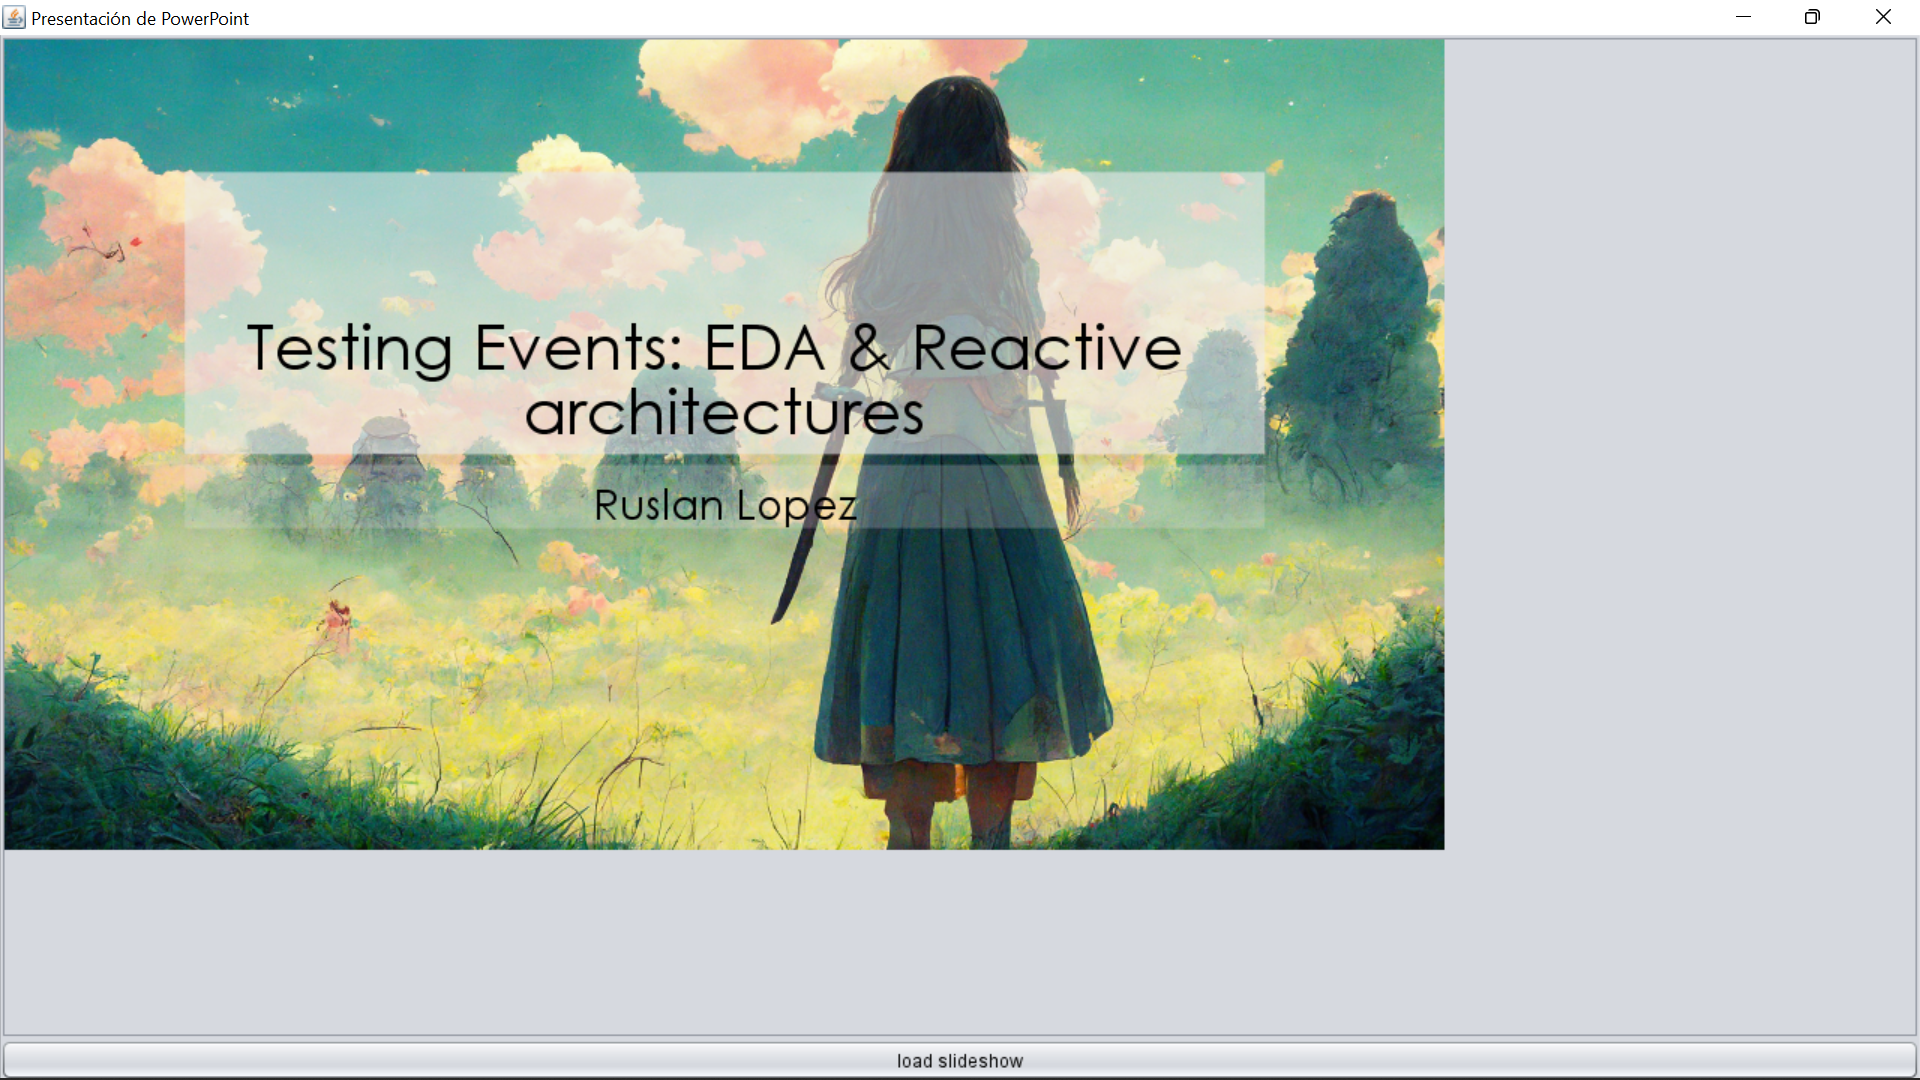1920x1080 pixels.
Task: Click the slide title 'Testing Events: EDA & Reactive architectures'
Action: pyautogui.click(x=714, y=379)
